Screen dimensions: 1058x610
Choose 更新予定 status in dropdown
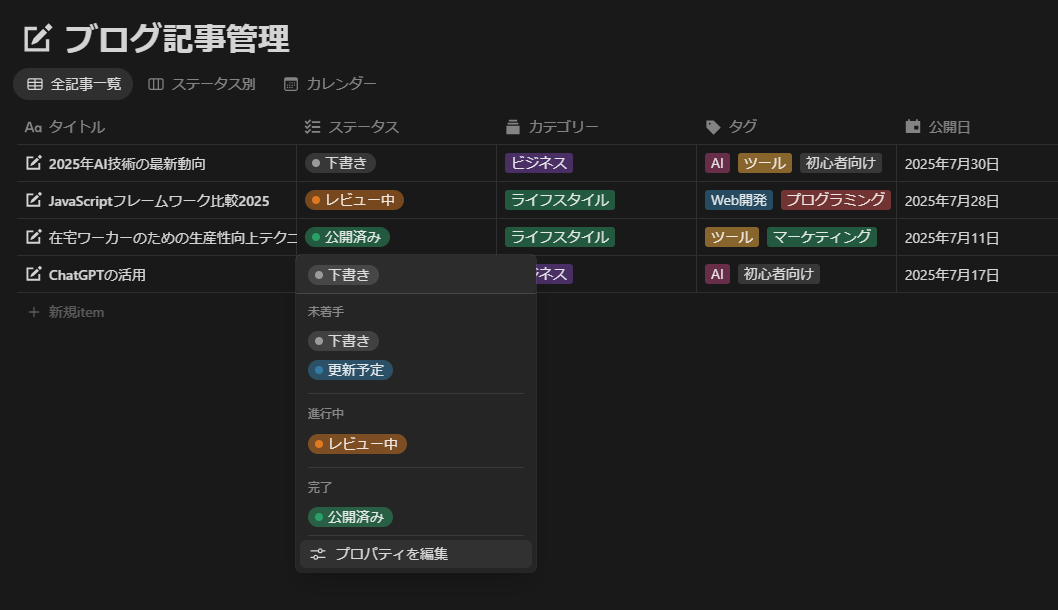[350, 370]
